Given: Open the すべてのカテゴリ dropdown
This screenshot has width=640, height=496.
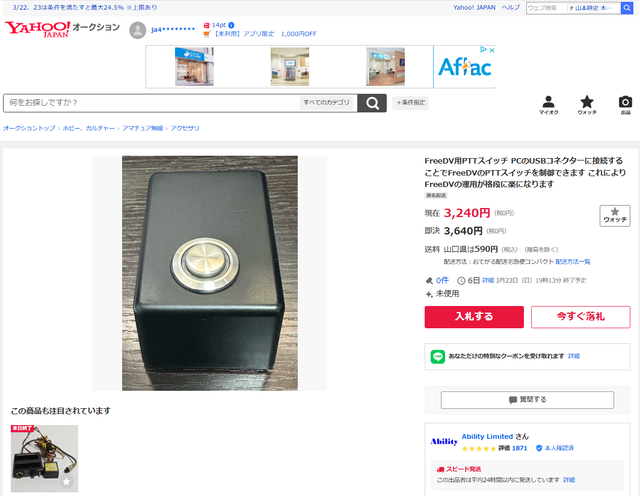Looking at the screenshot, I should [326, 102].
